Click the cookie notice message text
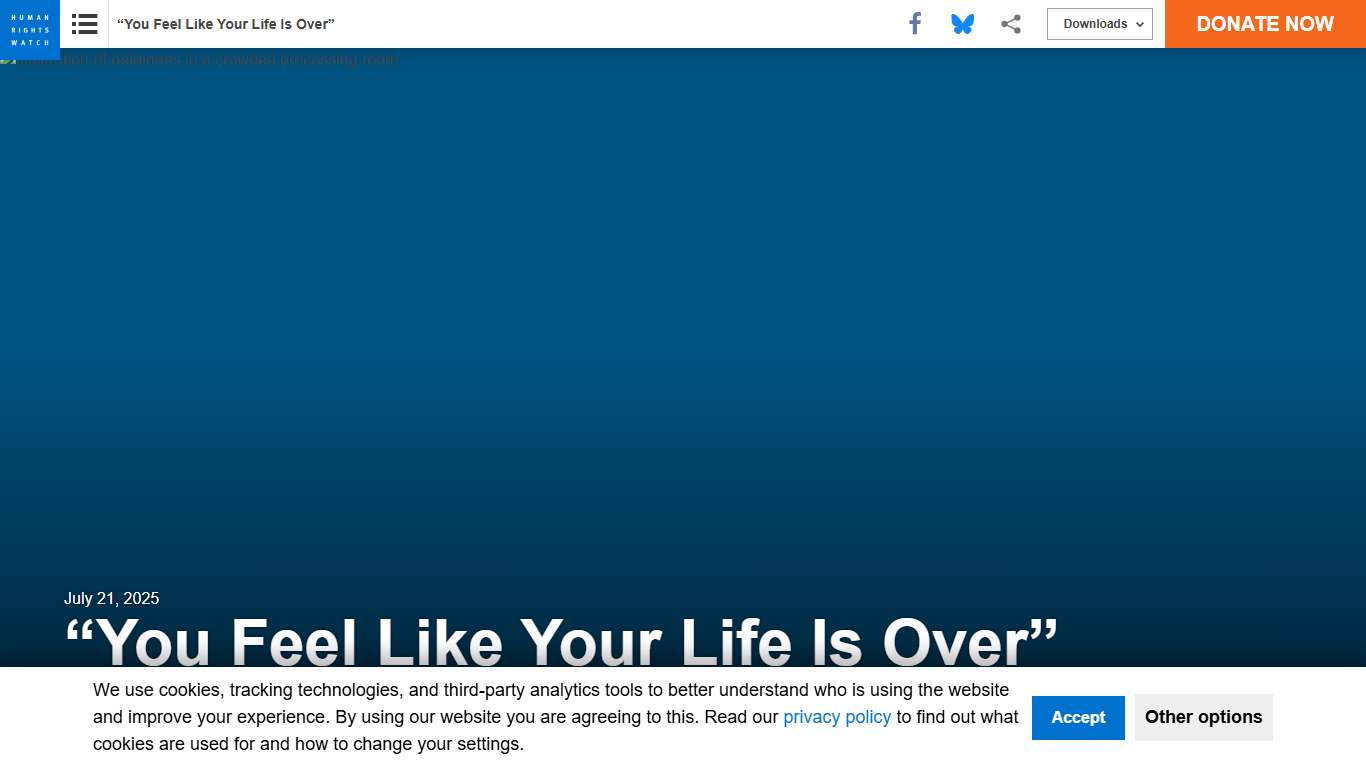This screenshot has height=768, width=1366. click(x=550, y=690)
